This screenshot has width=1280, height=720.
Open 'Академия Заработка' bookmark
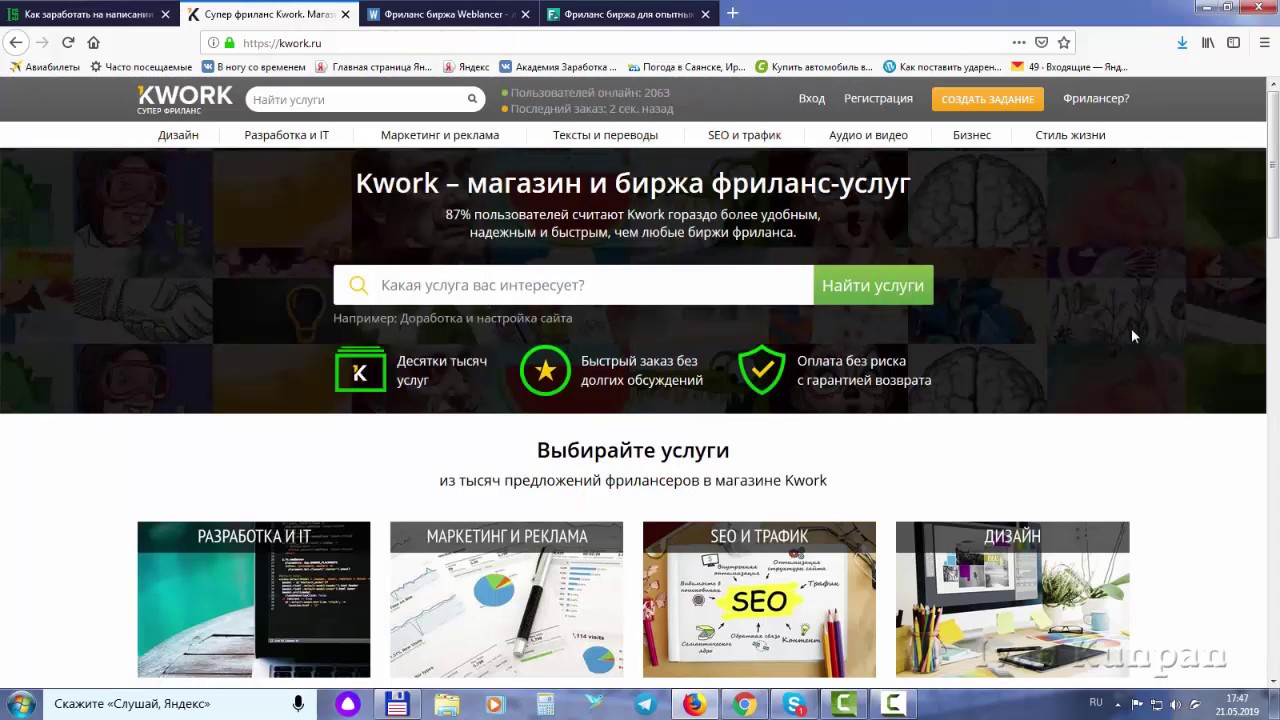pos(558,67)
